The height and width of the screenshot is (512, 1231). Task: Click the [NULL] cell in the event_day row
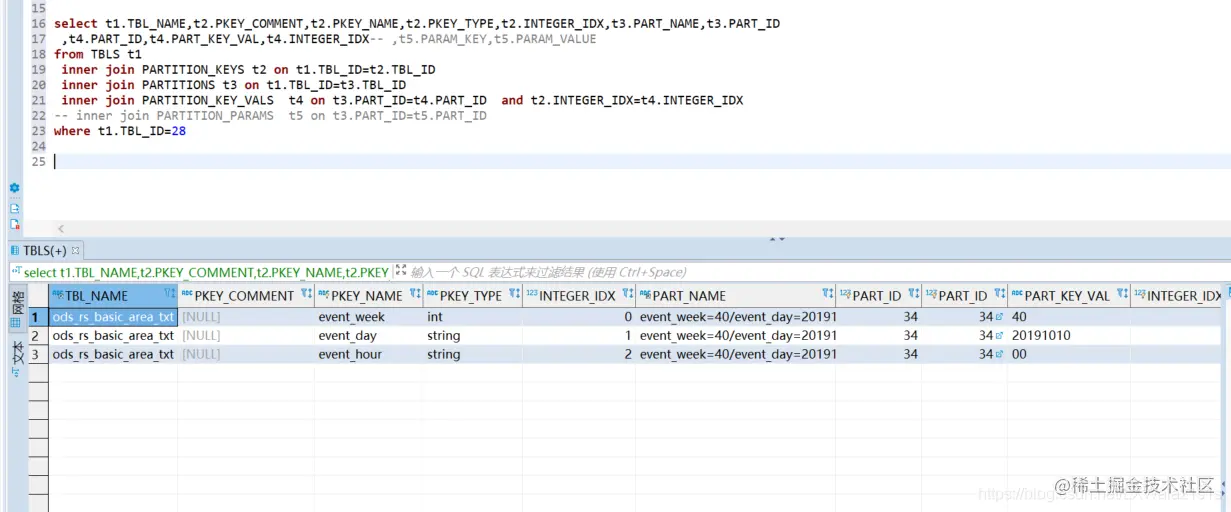pos(246,336)
